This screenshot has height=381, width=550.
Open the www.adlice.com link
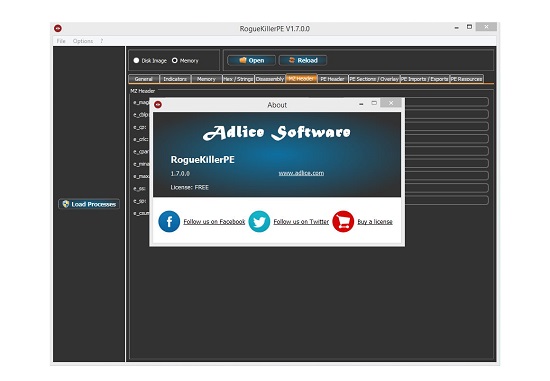point(301,173)
